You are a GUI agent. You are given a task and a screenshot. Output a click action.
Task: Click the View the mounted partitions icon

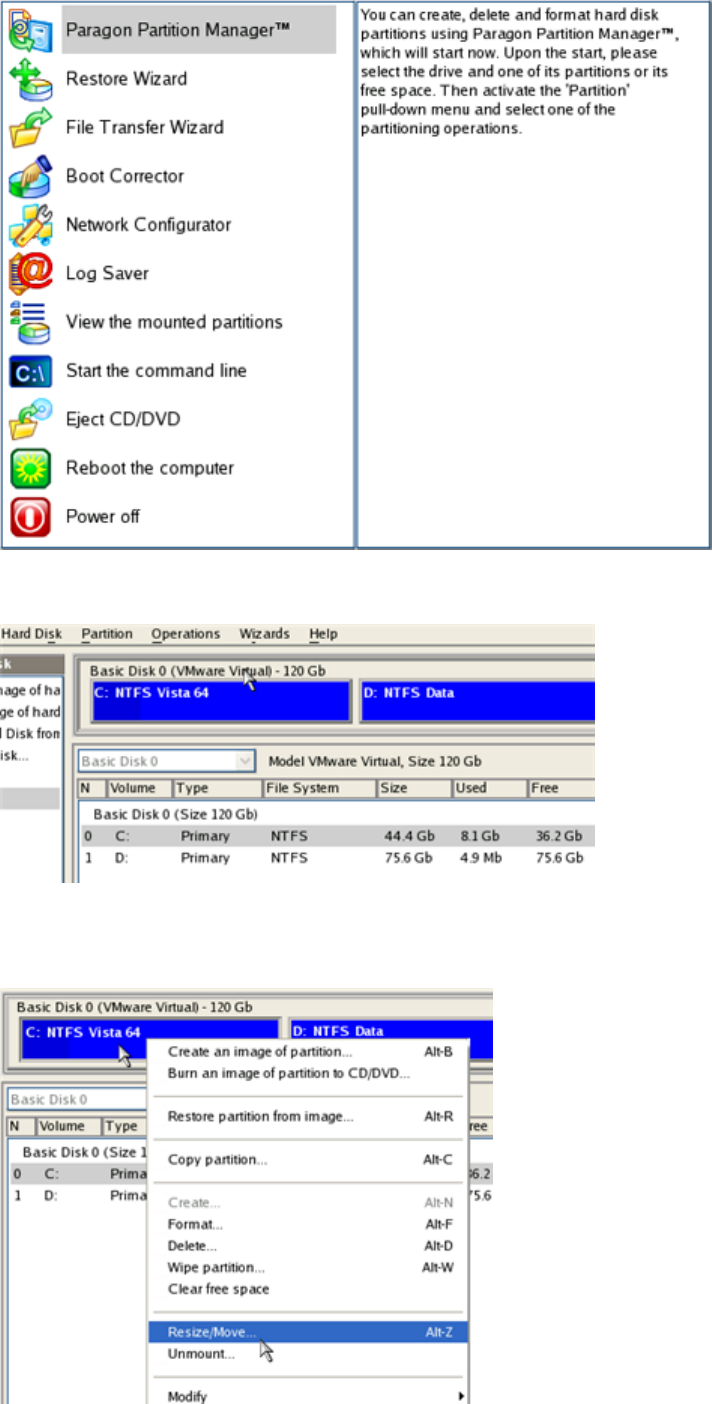30,322
